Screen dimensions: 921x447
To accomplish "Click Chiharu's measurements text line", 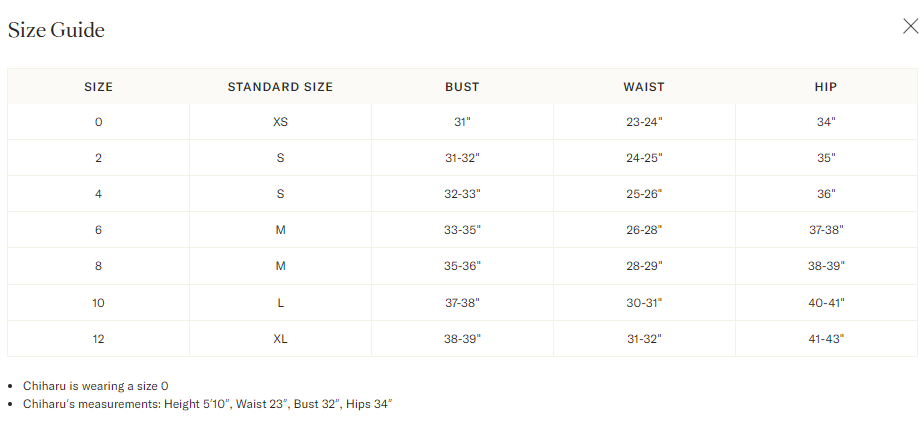I will pos(207,404).
